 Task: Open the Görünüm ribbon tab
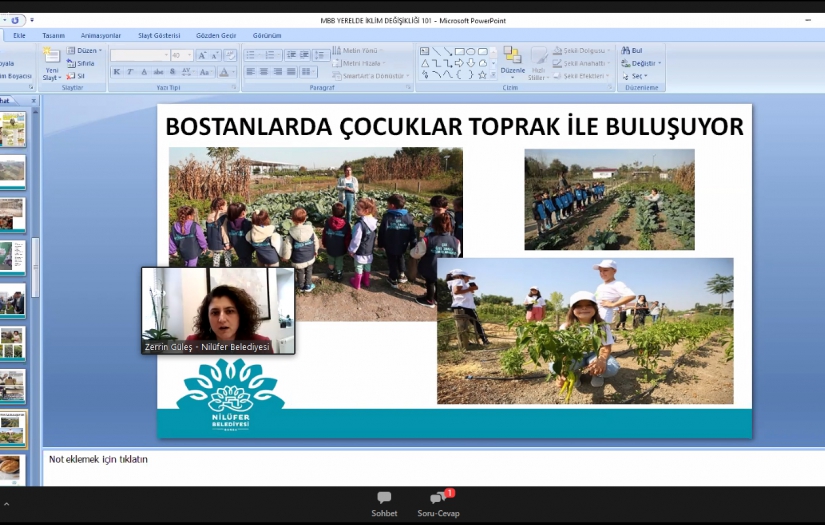point(267,35)
